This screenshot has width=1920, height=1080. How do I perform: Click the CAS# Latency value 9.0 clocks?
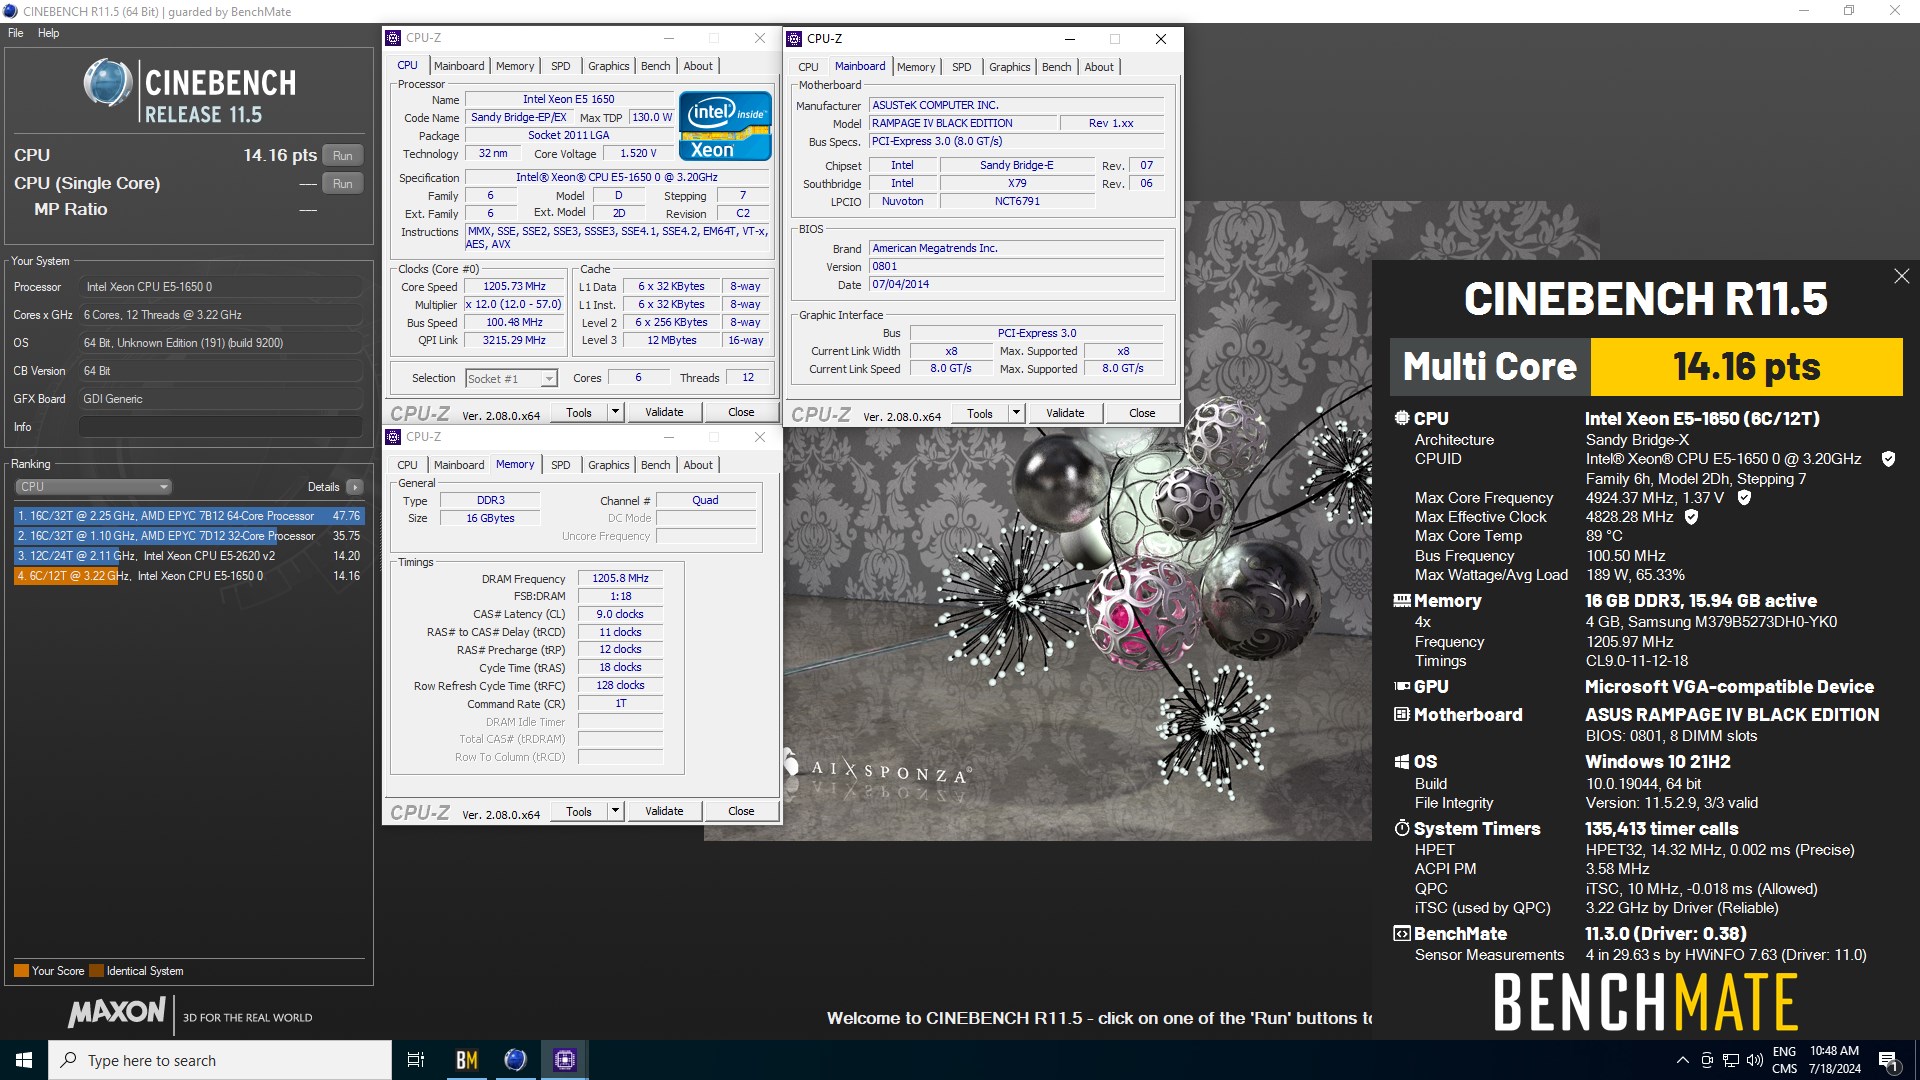(x=620, y=614)
